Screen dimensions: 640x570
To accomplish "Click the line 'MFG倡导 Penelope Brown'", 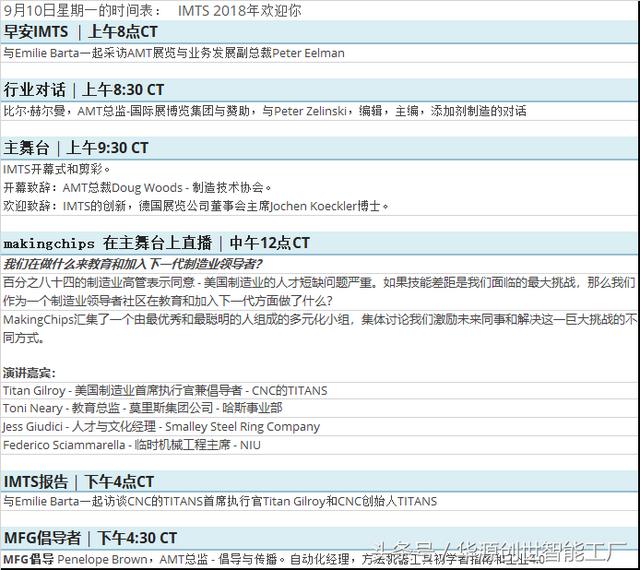I will (x=273, y=559).
